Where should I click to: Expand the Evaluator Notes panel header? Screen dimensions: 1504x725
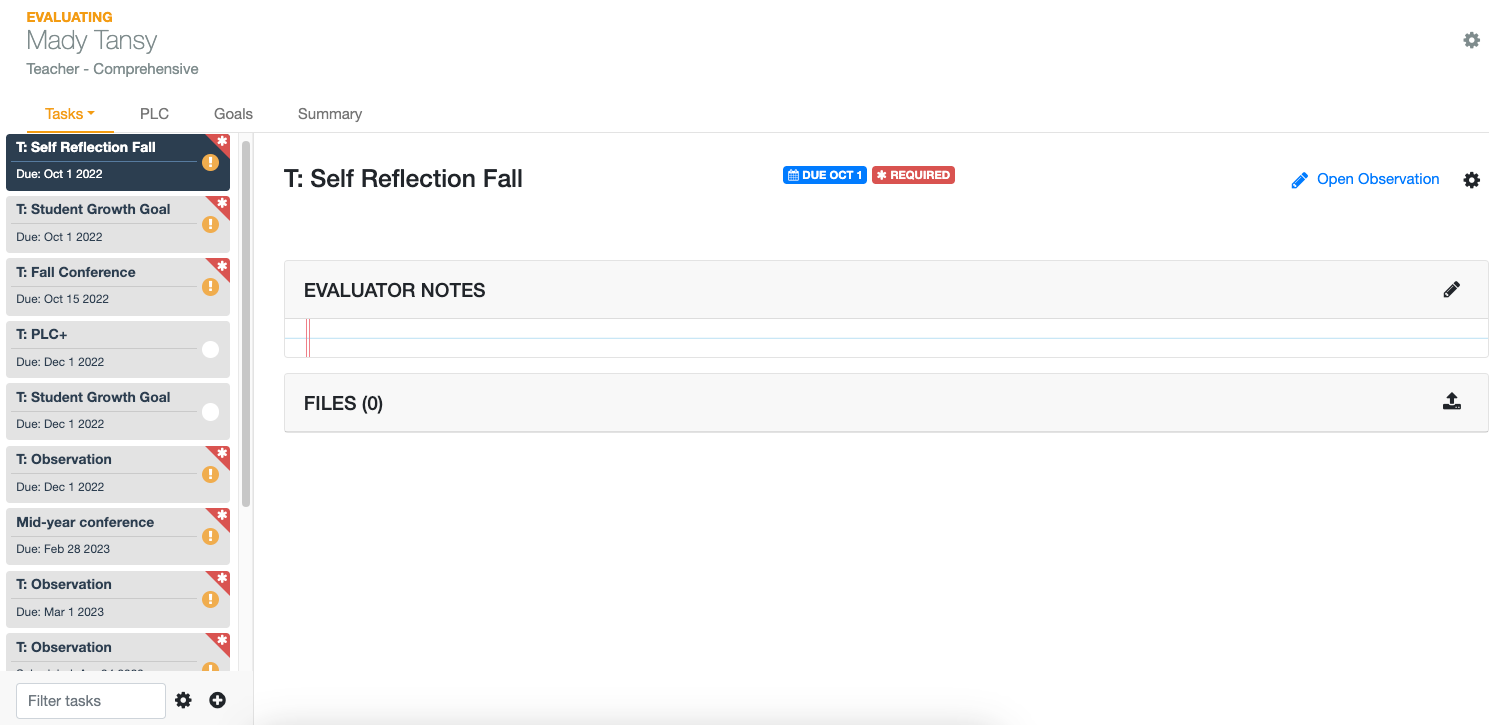886,290
